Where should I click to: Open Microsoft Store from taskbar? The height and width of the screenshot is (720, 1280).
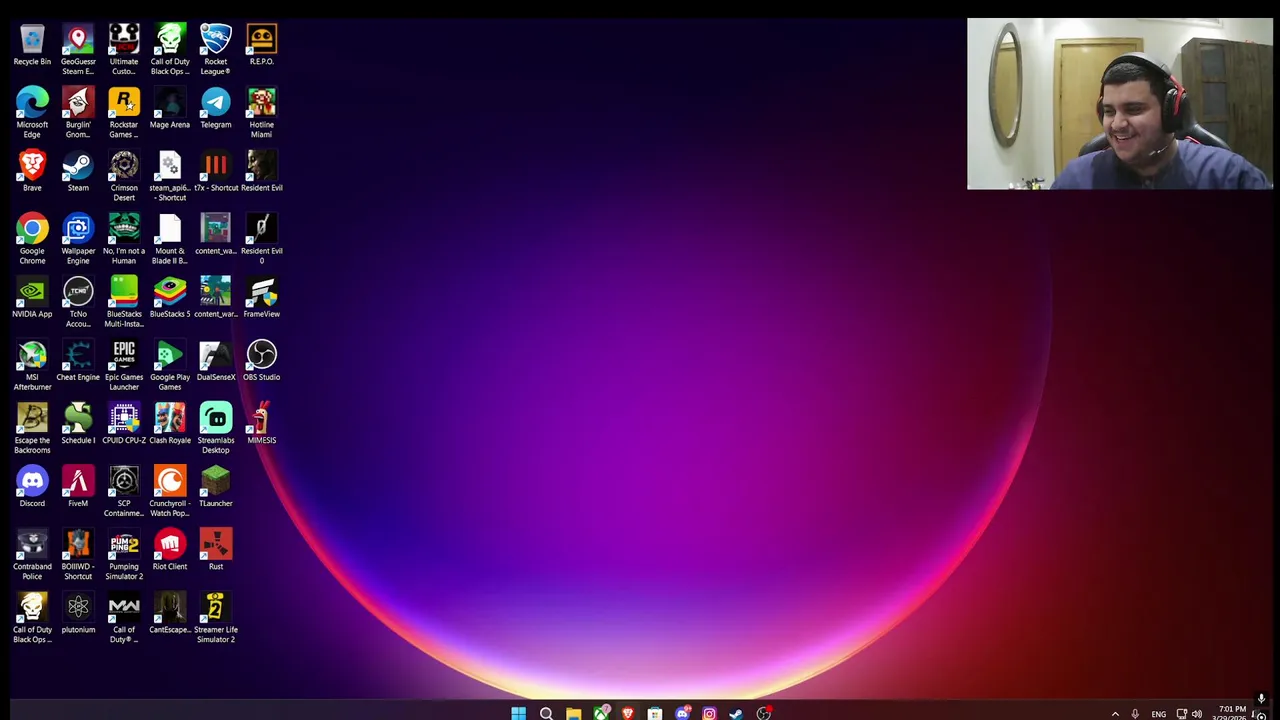coord(654,713)
